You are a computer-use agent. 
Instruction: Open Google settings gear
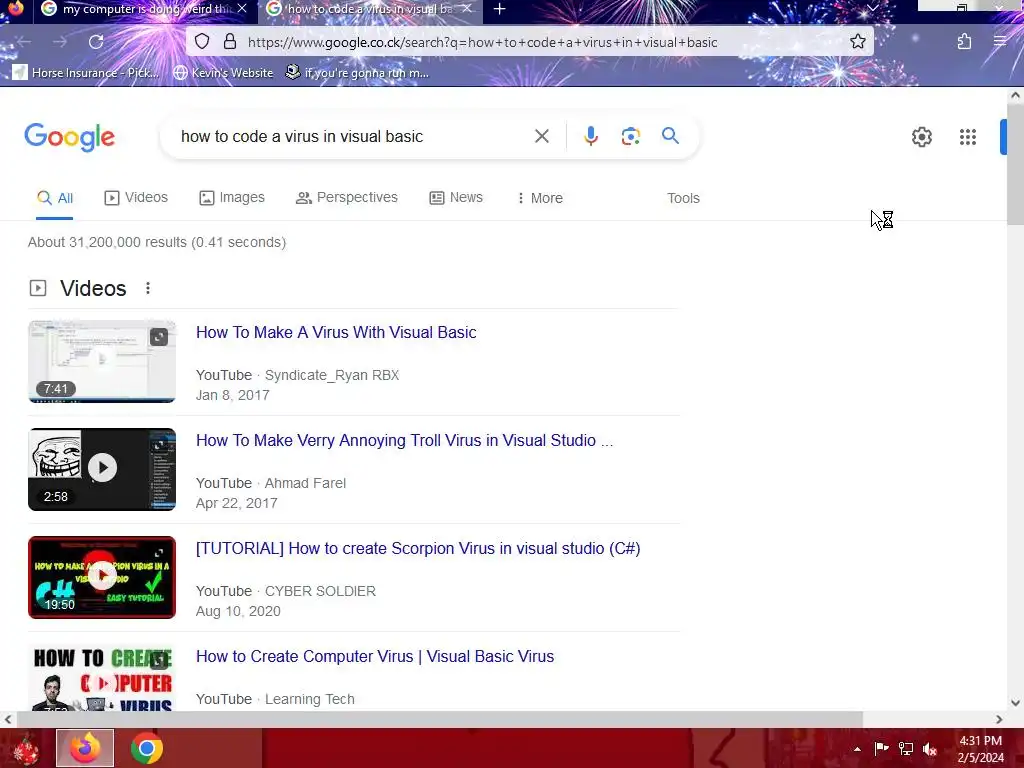coord(921,137)
